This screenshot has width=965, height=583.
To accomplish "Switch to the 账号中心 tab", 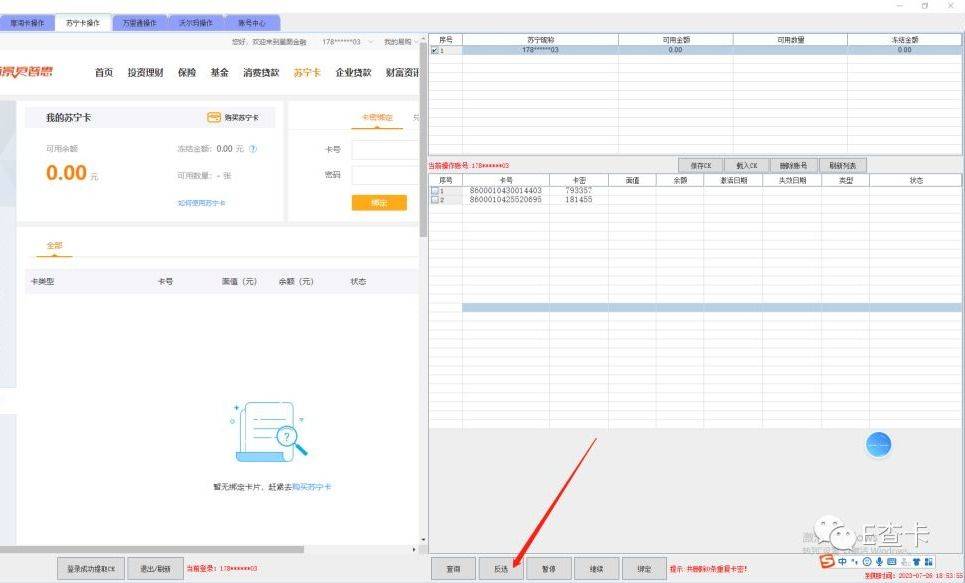I will click(x=251, y=21).
